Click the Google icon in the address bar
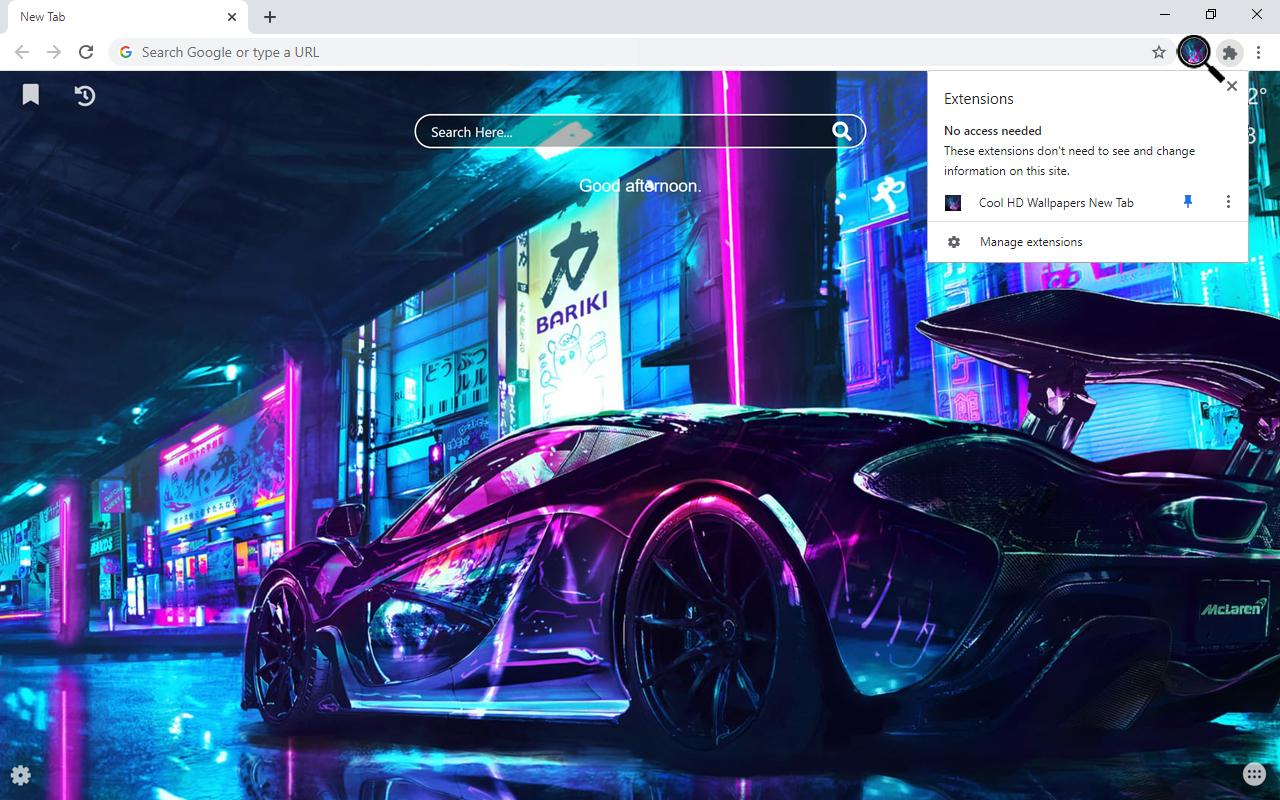 pos(126,52)
